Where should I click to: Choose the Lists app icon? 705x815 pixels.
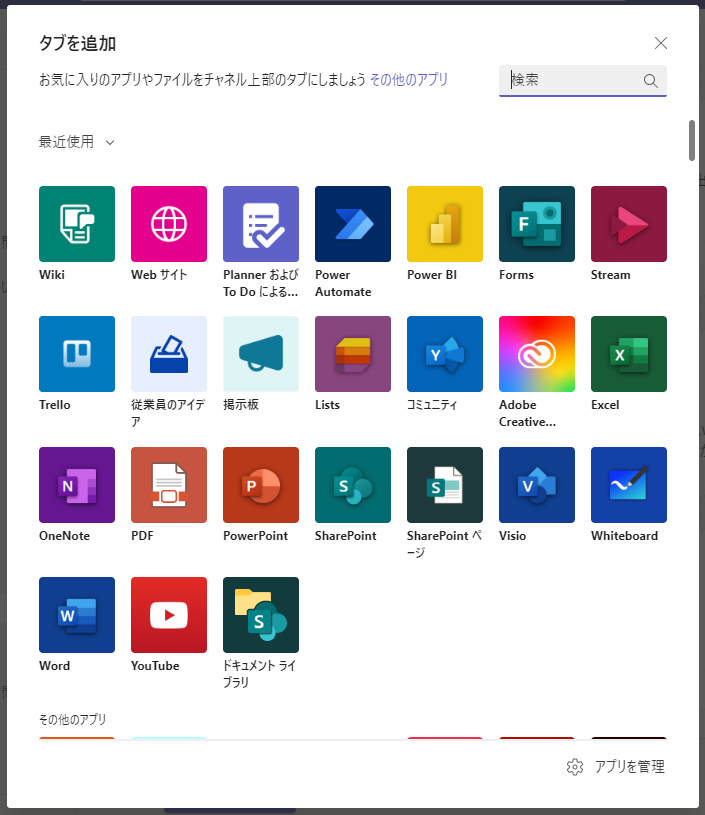pos(353,354)
